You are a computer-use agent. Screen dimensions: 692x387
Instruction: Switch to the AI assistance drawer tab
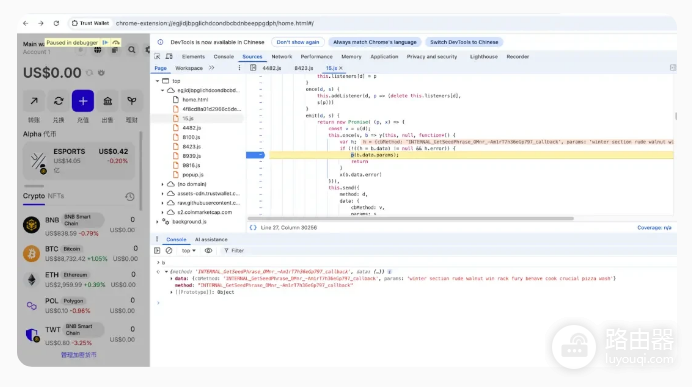(211, 239)
